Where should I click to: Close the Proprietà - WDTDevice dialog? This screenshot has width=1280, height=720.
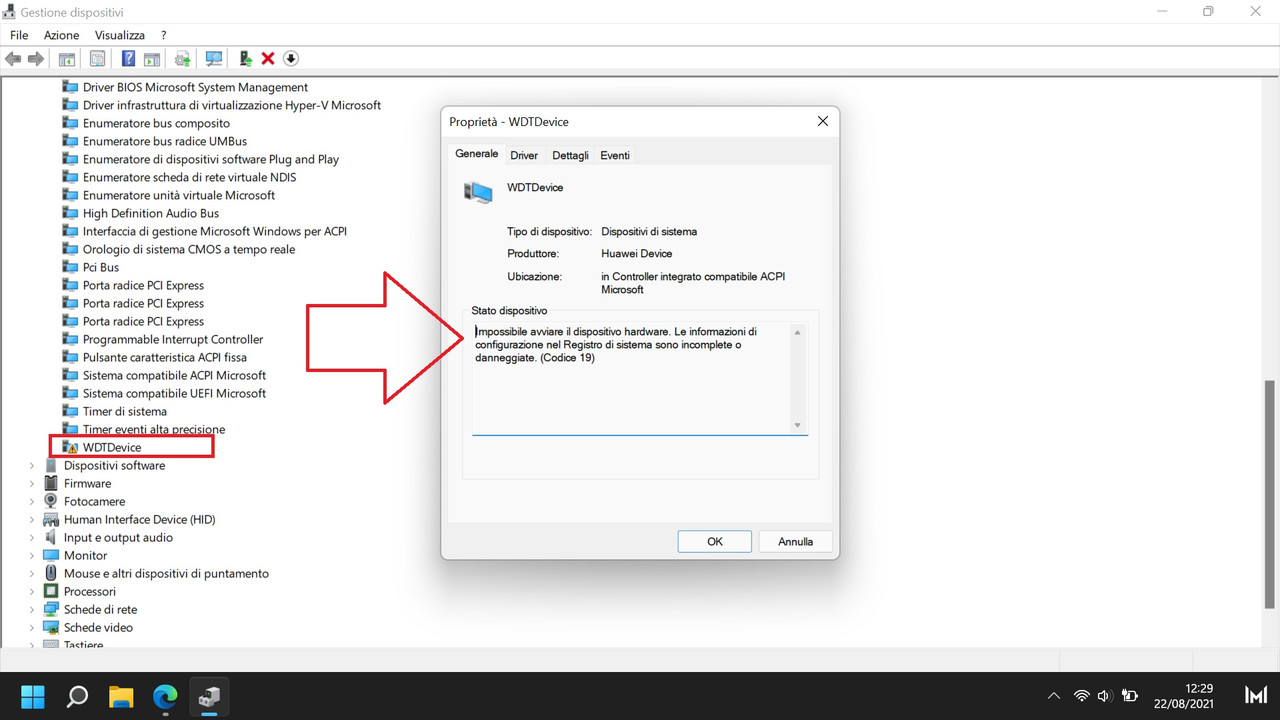tap(823, 121)
